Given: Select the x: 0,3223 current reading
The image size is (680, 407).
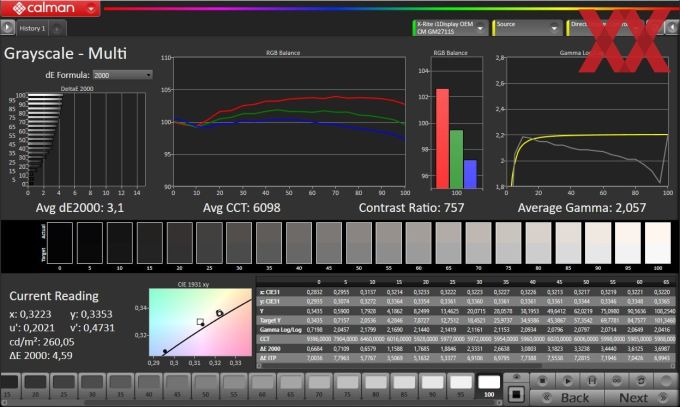Looking at the screenshot, I should [x=30, y=314].
